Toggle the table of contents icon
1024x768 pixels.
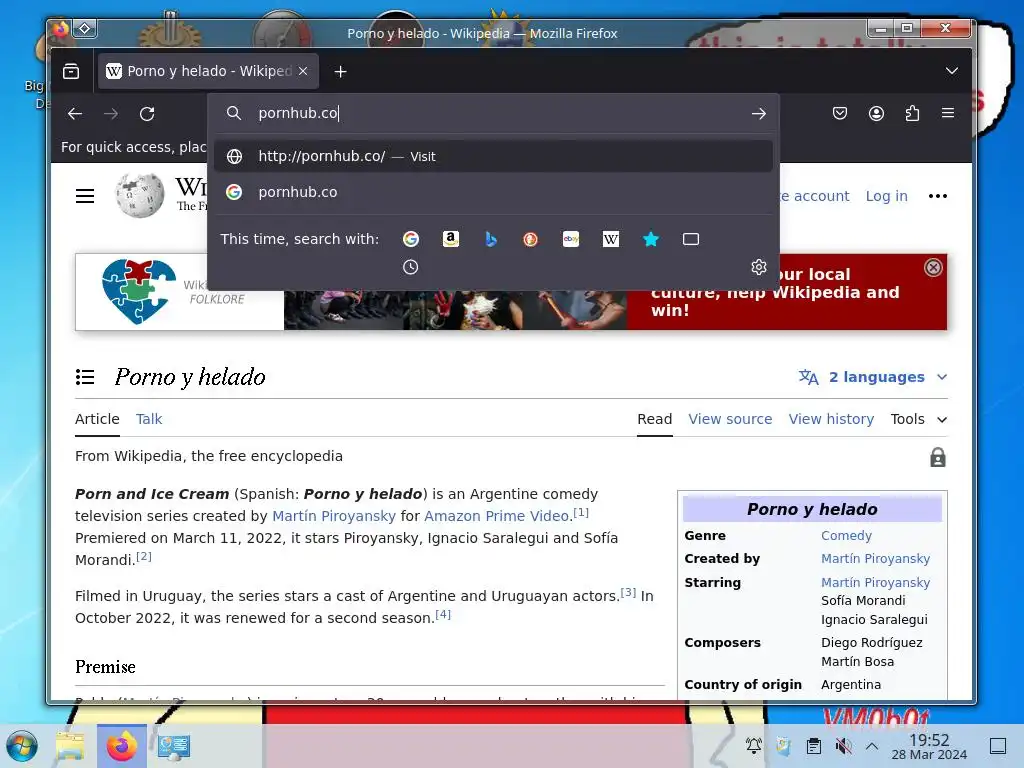point(85,377)
